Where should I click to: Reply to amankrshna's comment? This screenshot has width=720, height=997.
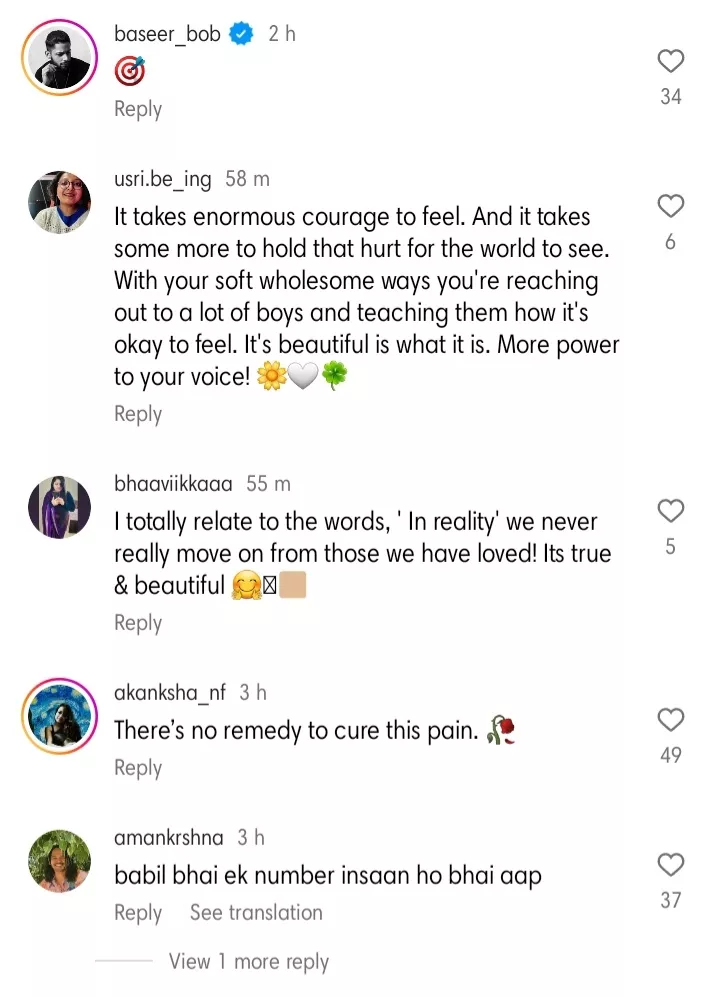click(138, 913)
